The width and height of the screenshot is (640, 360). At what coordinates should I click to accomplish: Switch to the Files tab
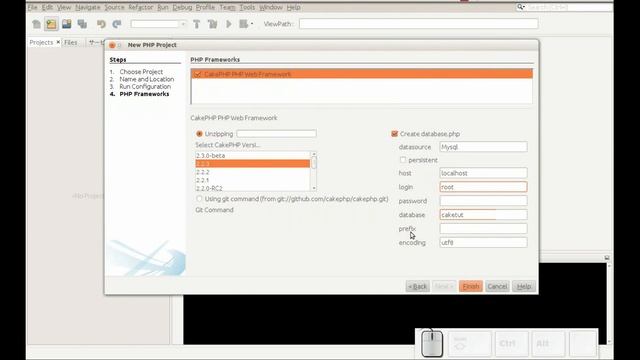coord(71,42)
